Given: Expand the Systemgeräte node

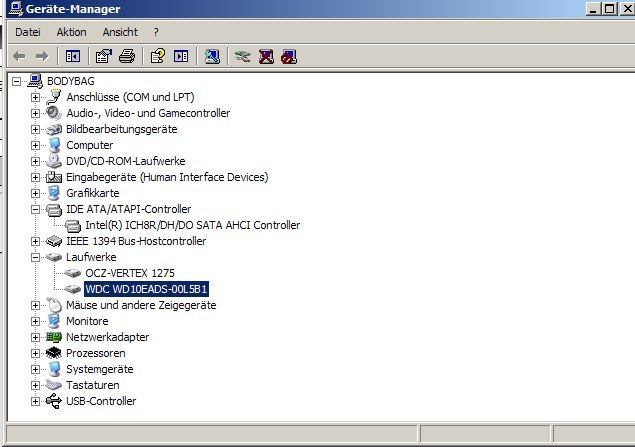Looking at the screenshot, I should coord(35,369).
